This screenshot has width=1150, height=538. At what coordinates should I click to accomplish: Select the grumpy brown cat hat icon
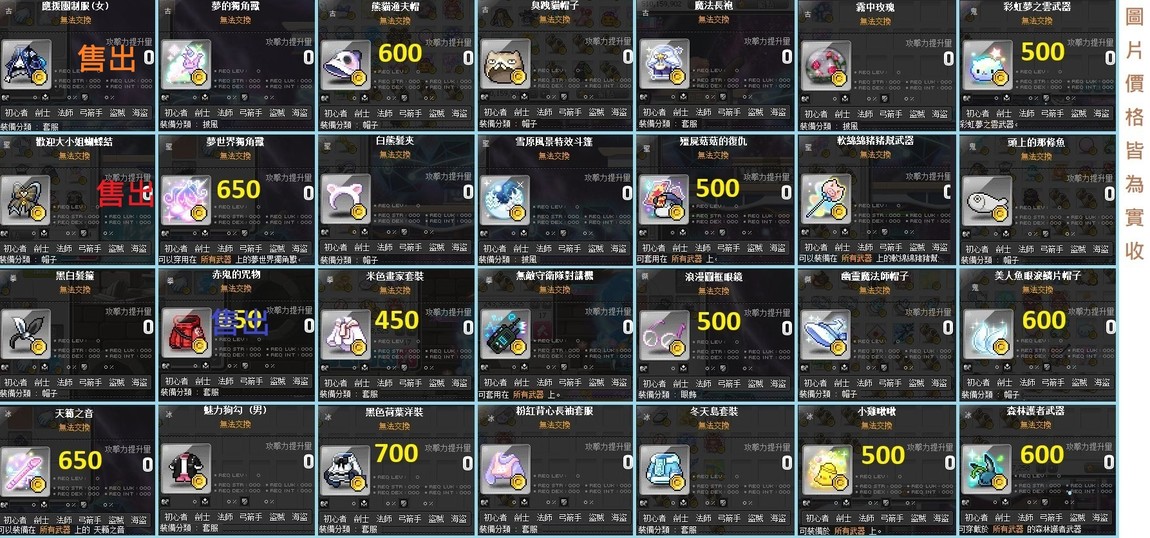pyautogui.click(x=505, y=64)
